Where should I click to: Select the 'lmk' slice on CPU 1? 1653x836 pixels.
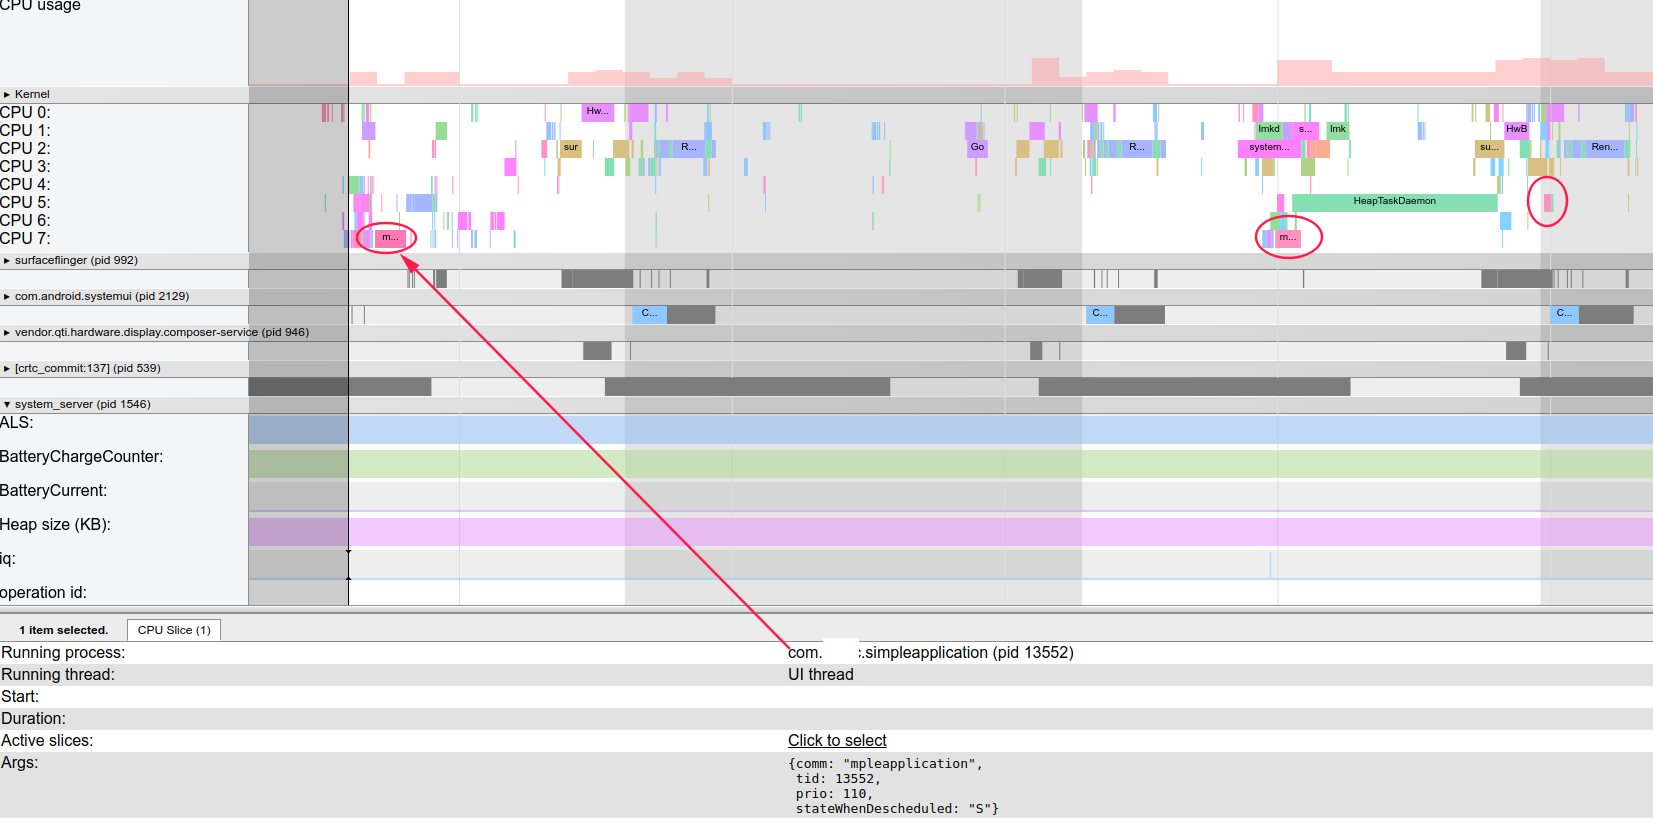click(1337, 130)
